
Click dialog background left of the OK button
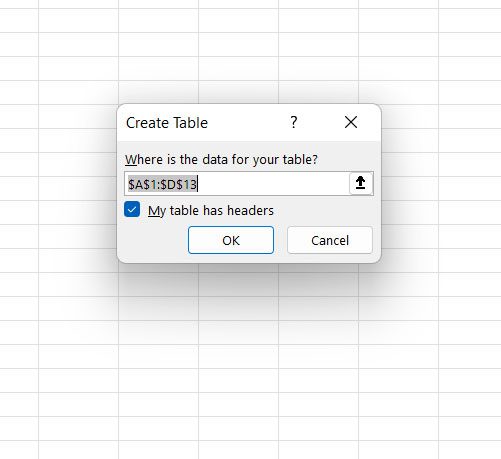pyautogui.click(x=153, y=240)
